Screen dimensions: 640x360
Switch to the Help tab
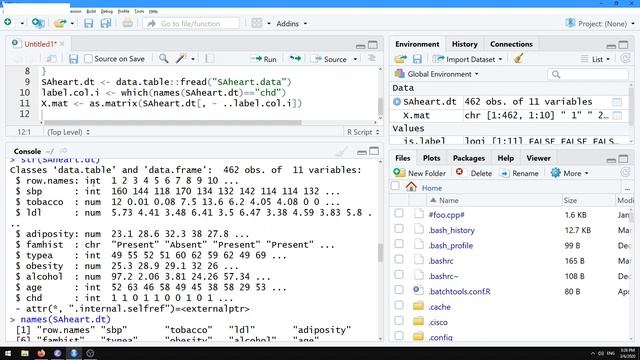(505, 158)
